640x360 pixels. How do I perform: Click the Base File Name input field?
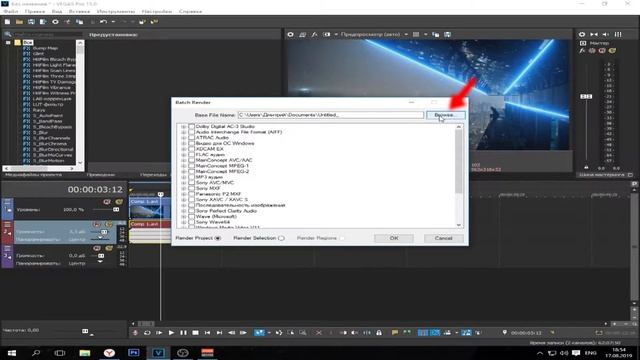pos(331,115)
